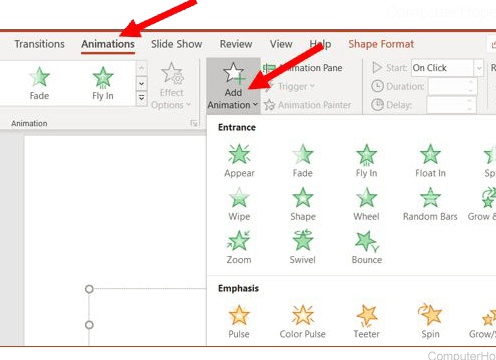Apply the Pulse emphasis effect

pyautogui.click(x=239, y=322)
